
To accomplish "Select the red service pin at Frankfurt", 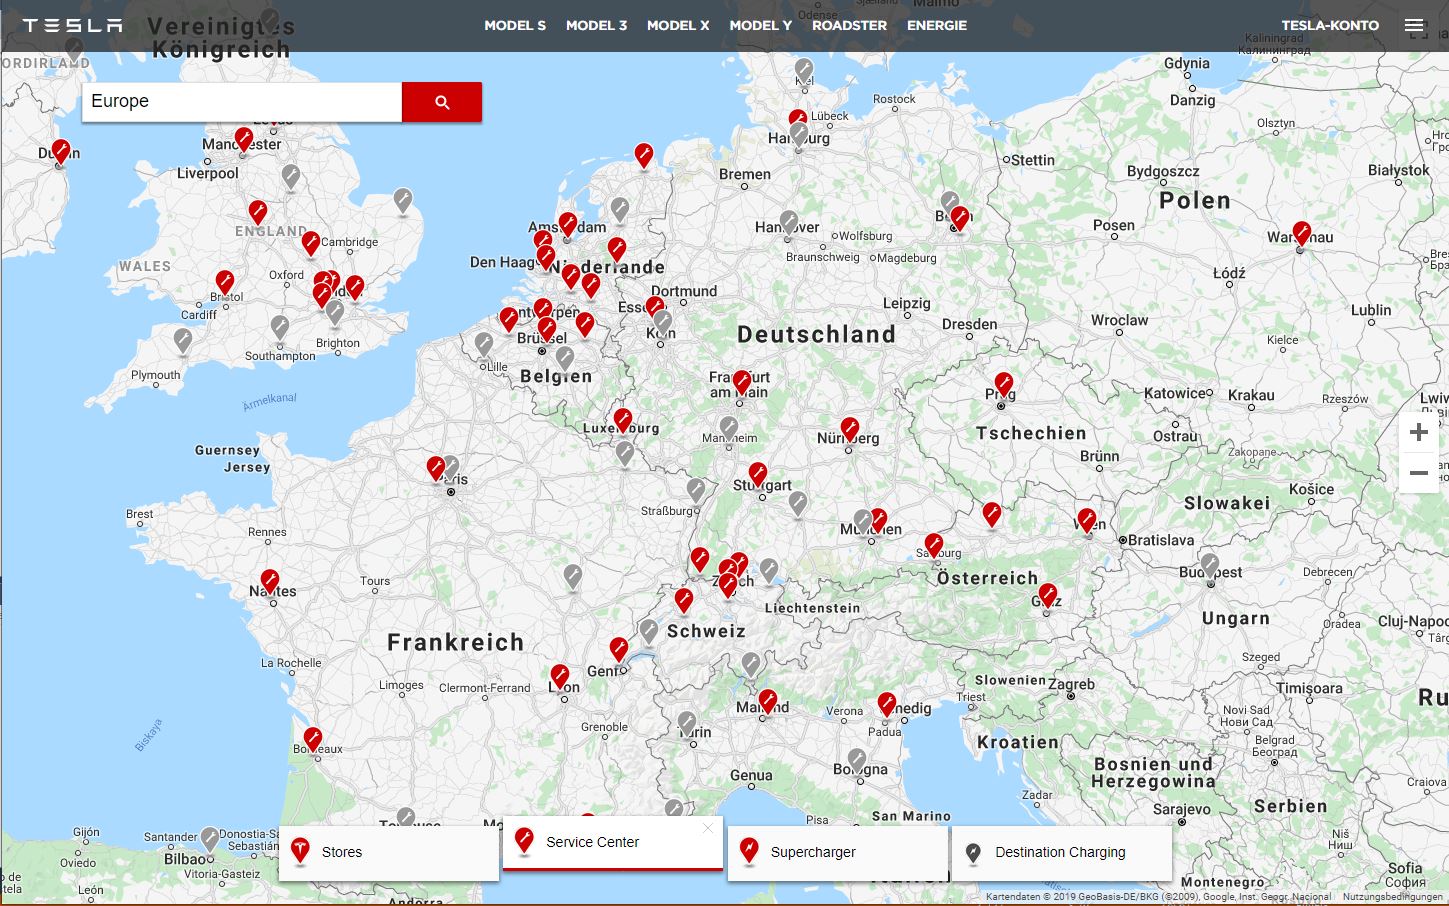I will [x=742, y=383].
